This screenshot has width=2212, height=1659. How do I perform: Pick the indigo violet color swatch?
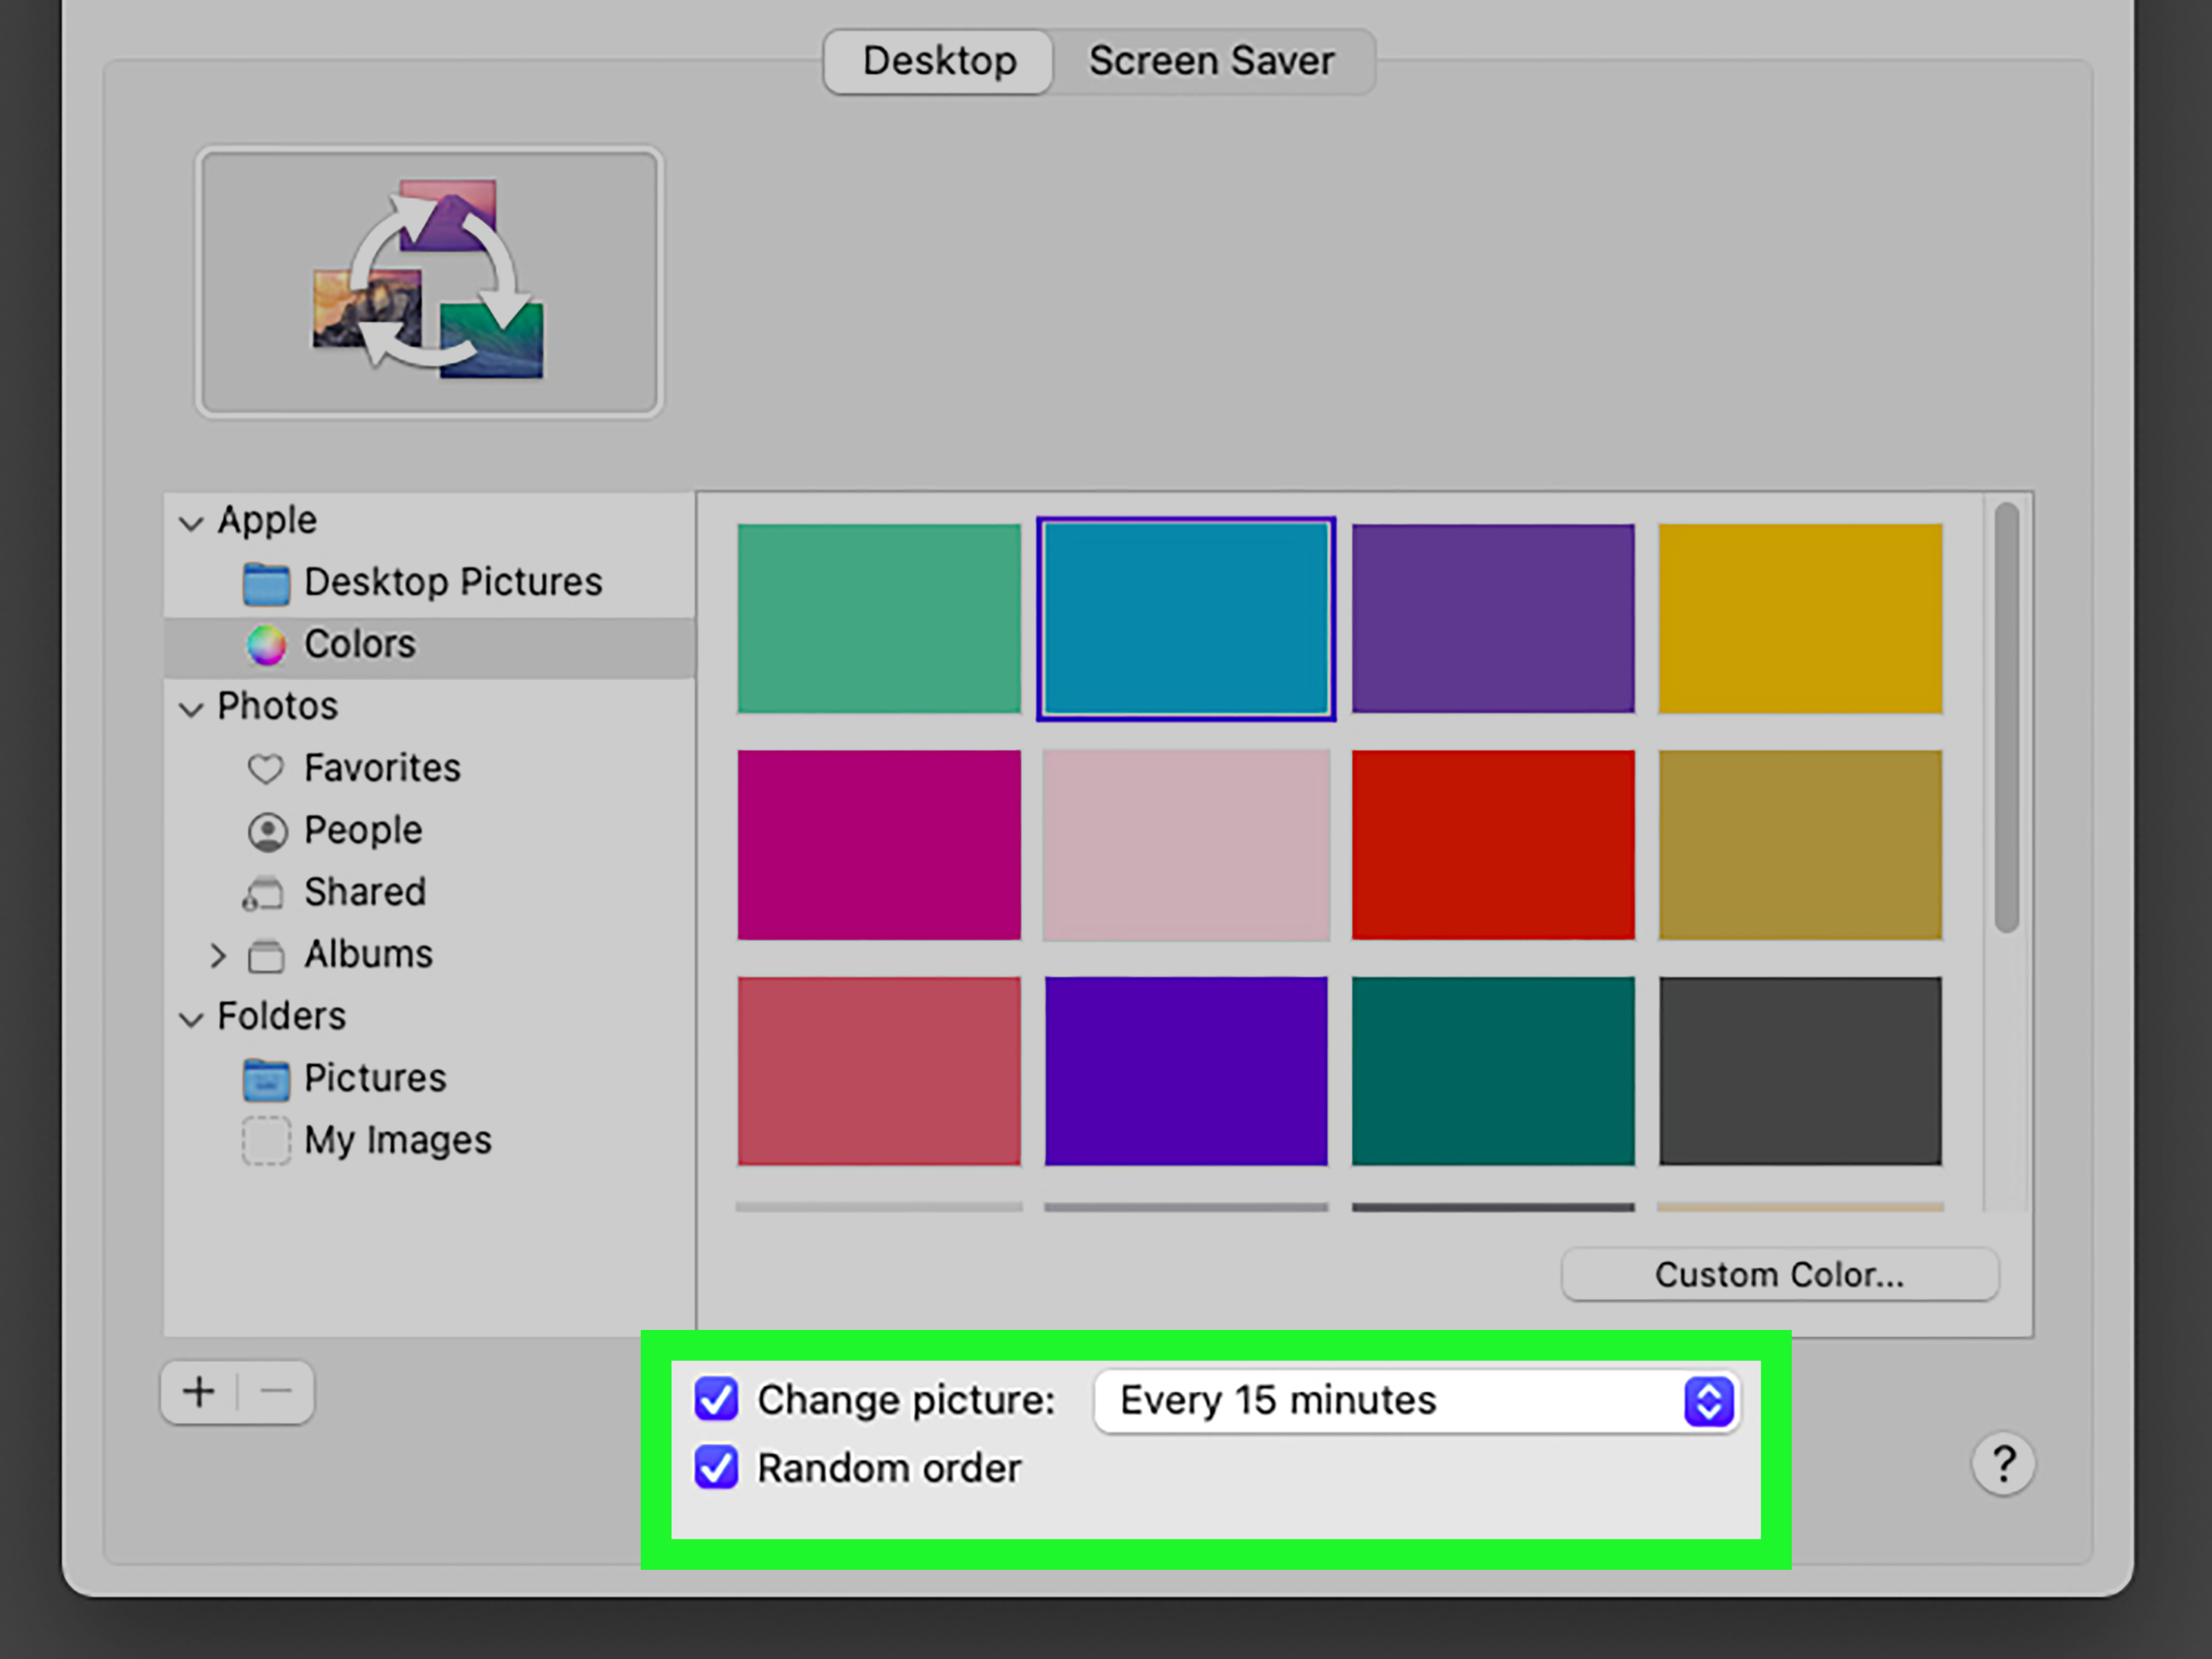coord(1186,1071)
